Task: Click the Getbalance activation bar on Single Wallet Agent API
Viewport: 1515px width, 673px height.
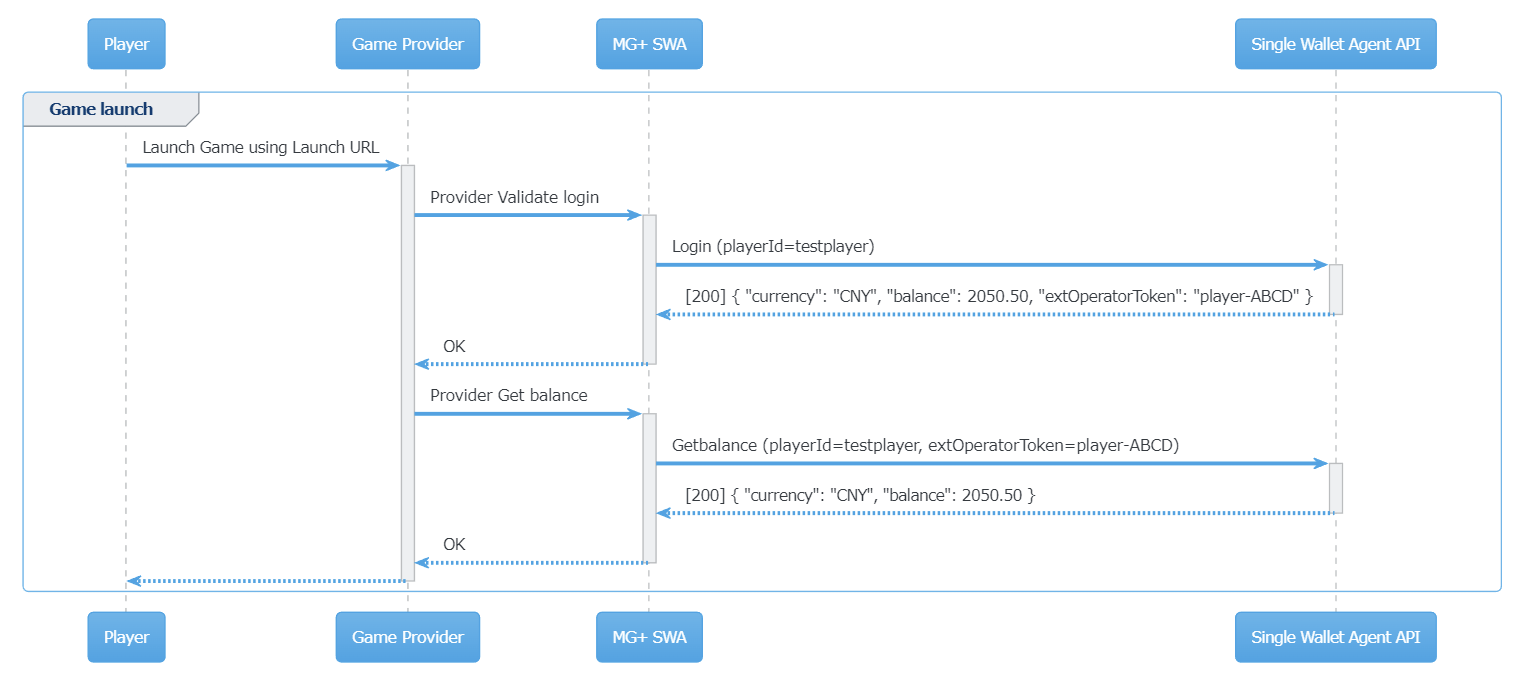Action: [x=1335, y=488]
